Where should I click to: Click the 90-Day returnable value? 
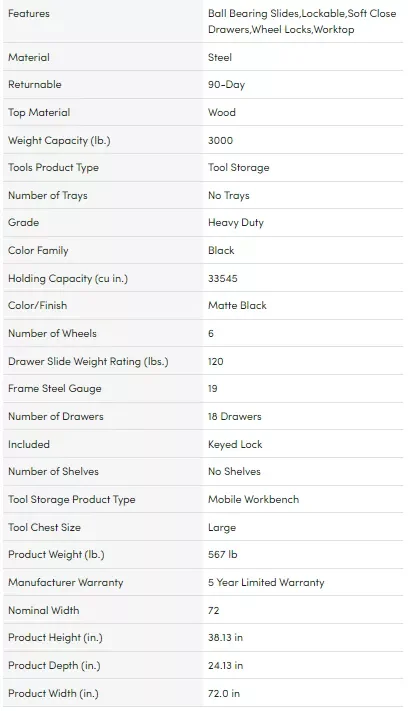226,85
